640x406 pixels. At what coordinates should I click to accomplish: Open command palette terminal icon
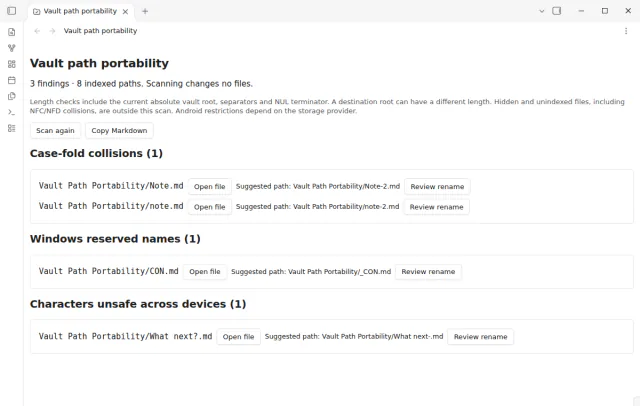[x=11, y=112]
